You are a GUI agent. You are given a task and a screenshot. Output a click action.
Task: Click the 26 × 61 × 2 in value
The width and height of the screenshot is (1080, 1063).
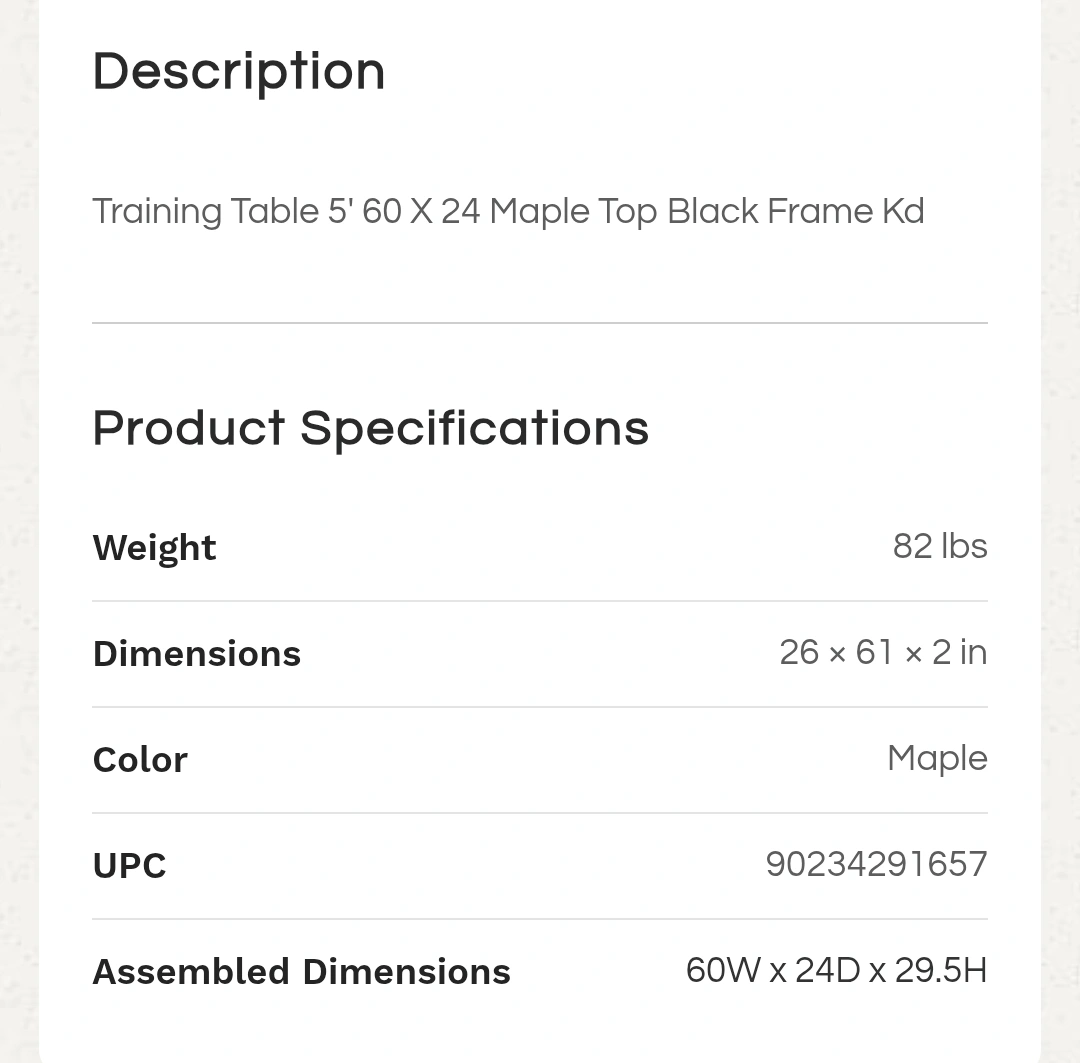point(882,653)
